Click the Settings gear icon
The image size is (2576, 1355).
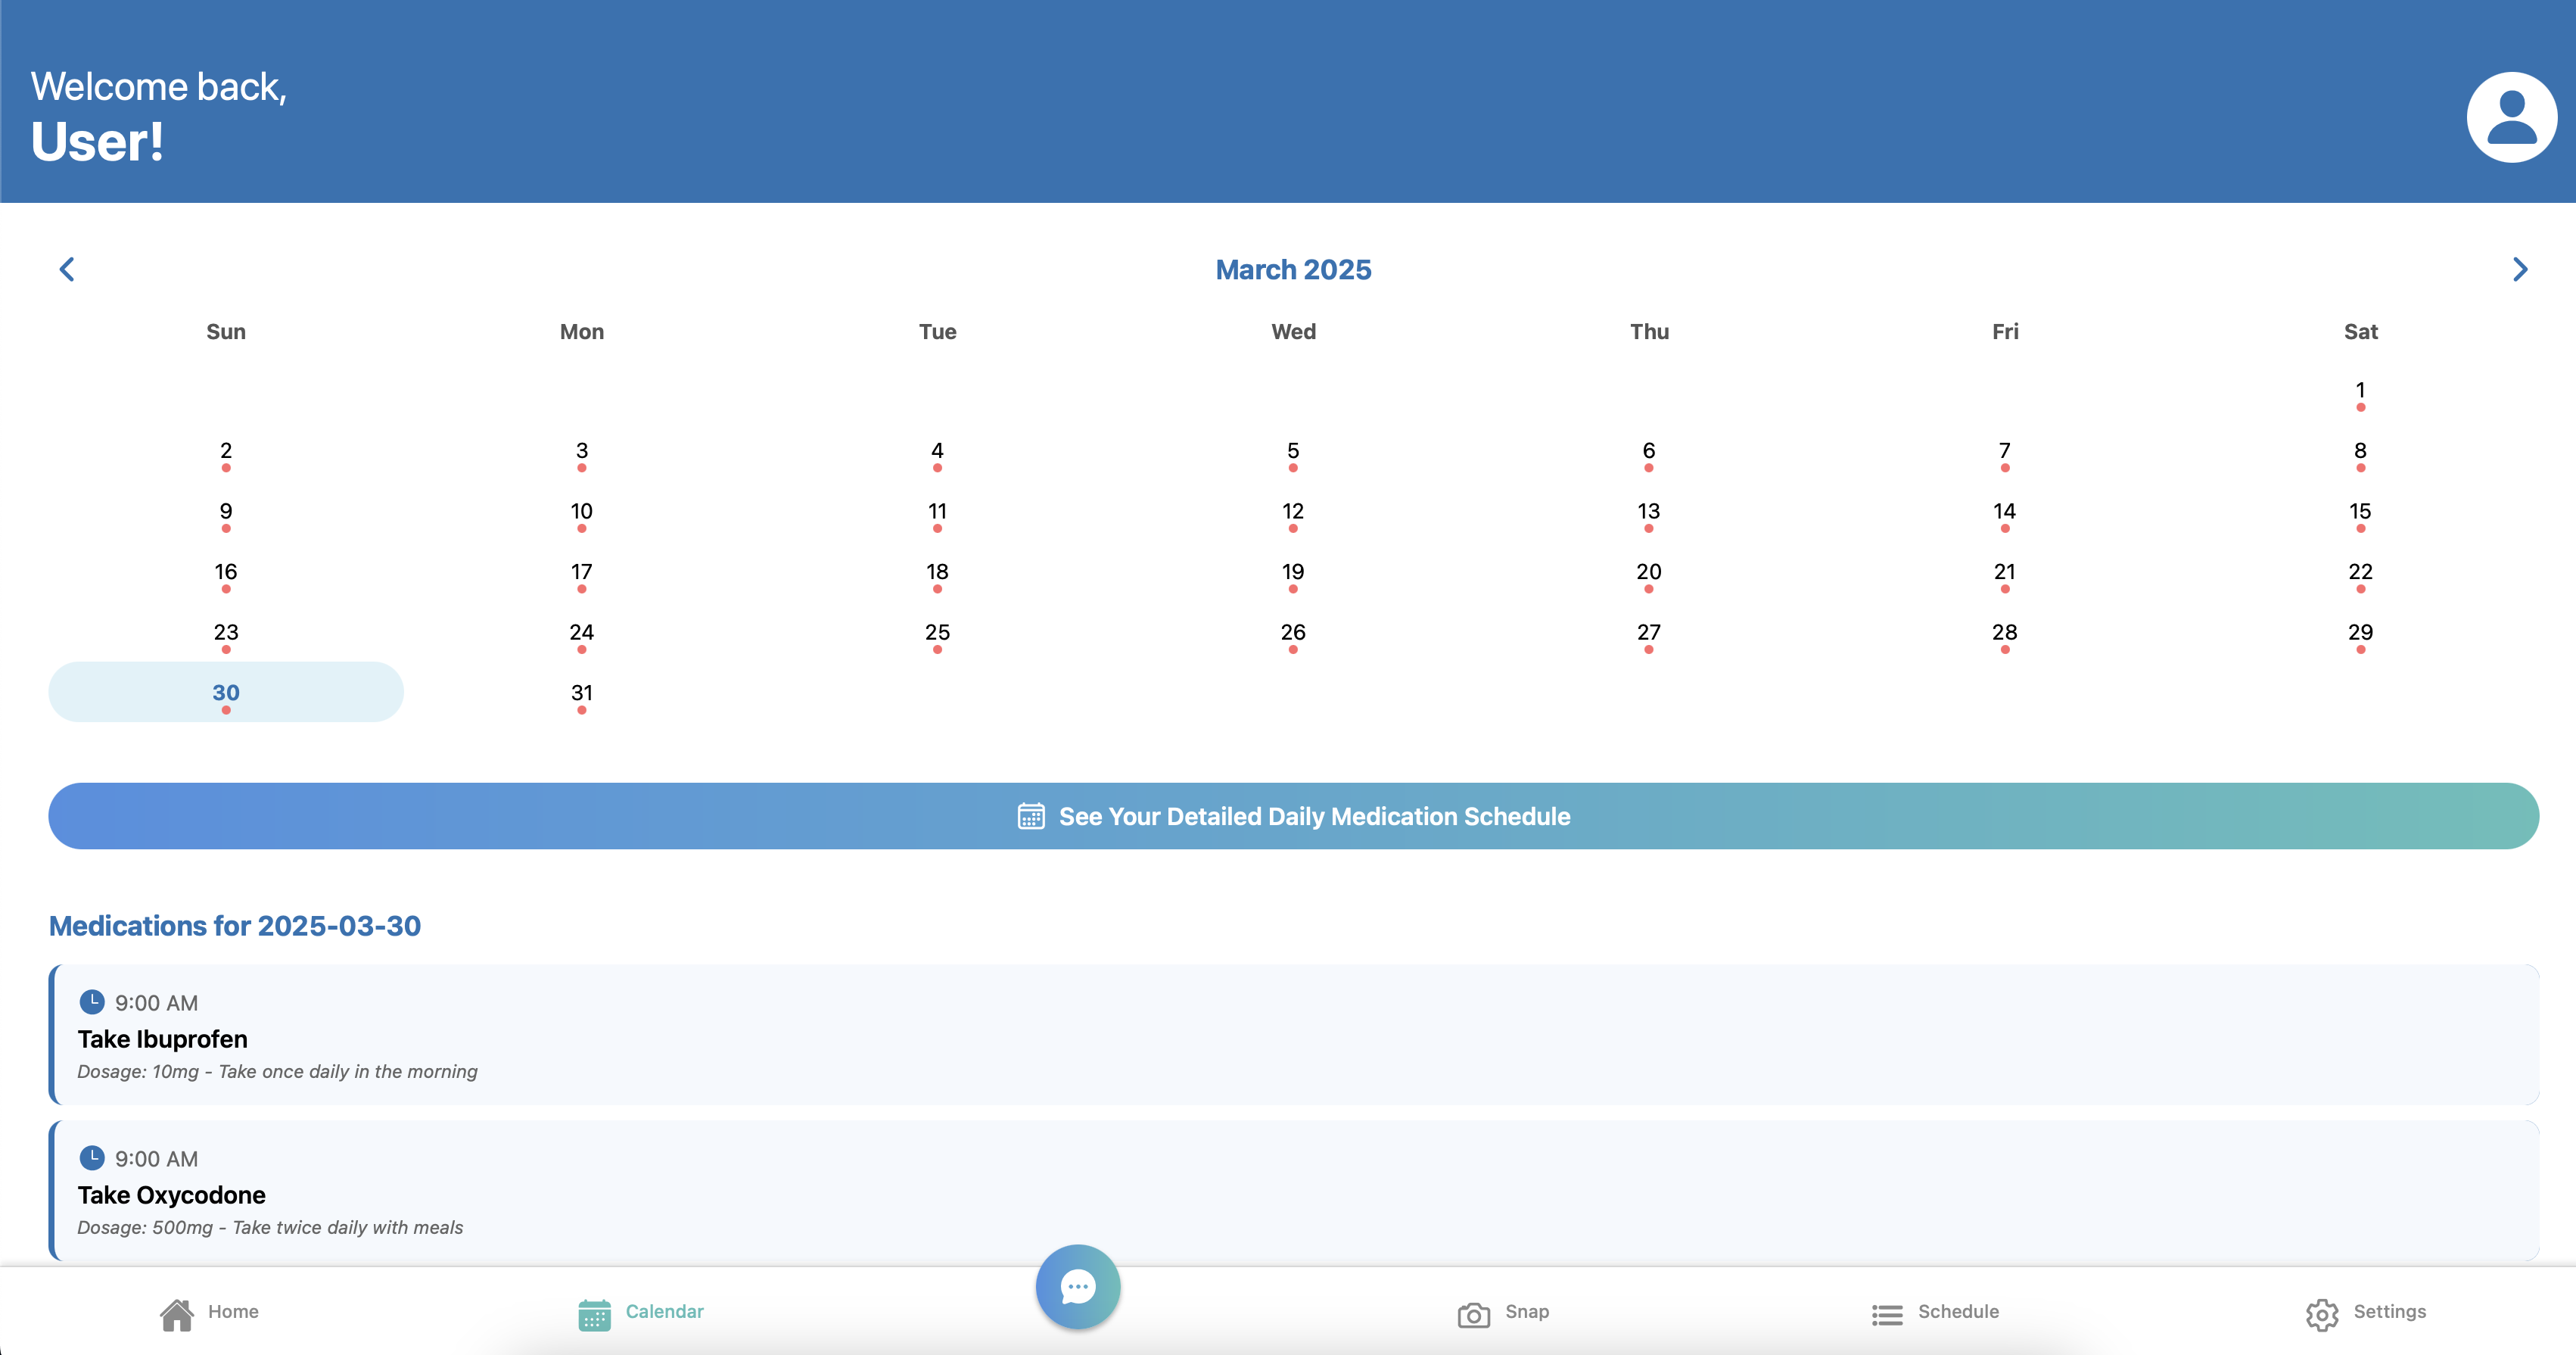click(2321, 1313)
